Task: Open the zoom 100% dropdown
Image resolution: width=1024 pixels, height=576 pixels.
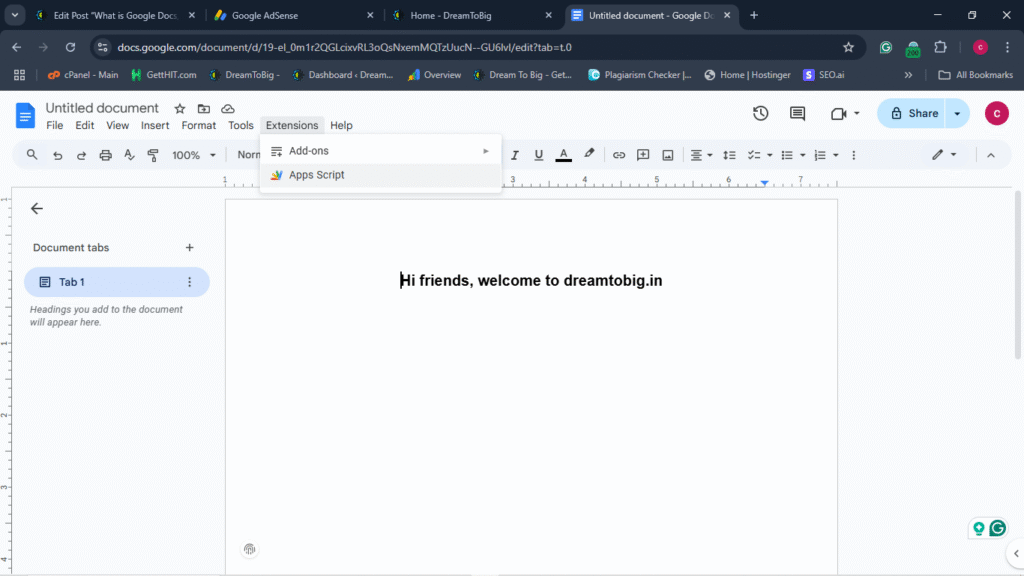Action: tap(194, 155)
